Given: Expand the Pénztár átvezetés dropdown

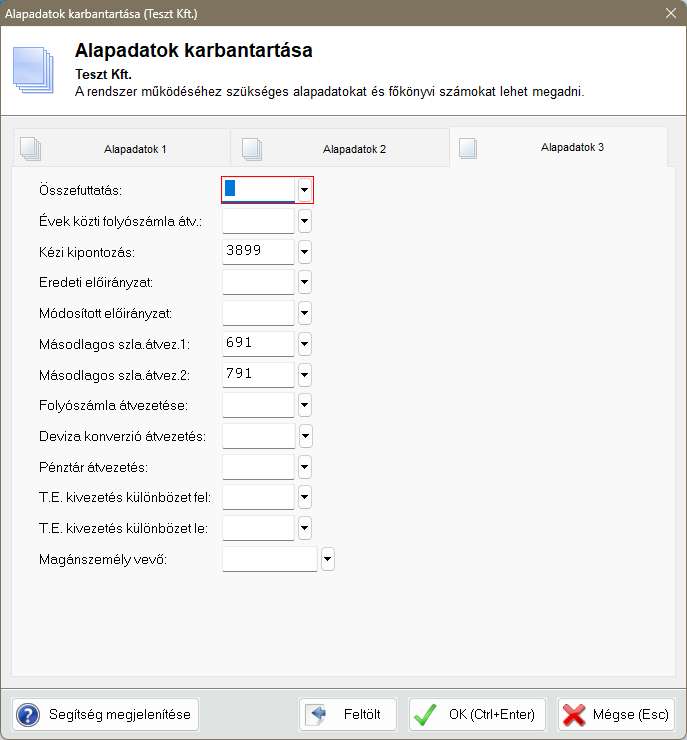Looking at the screenshot, I should click(x=305, y=467).
